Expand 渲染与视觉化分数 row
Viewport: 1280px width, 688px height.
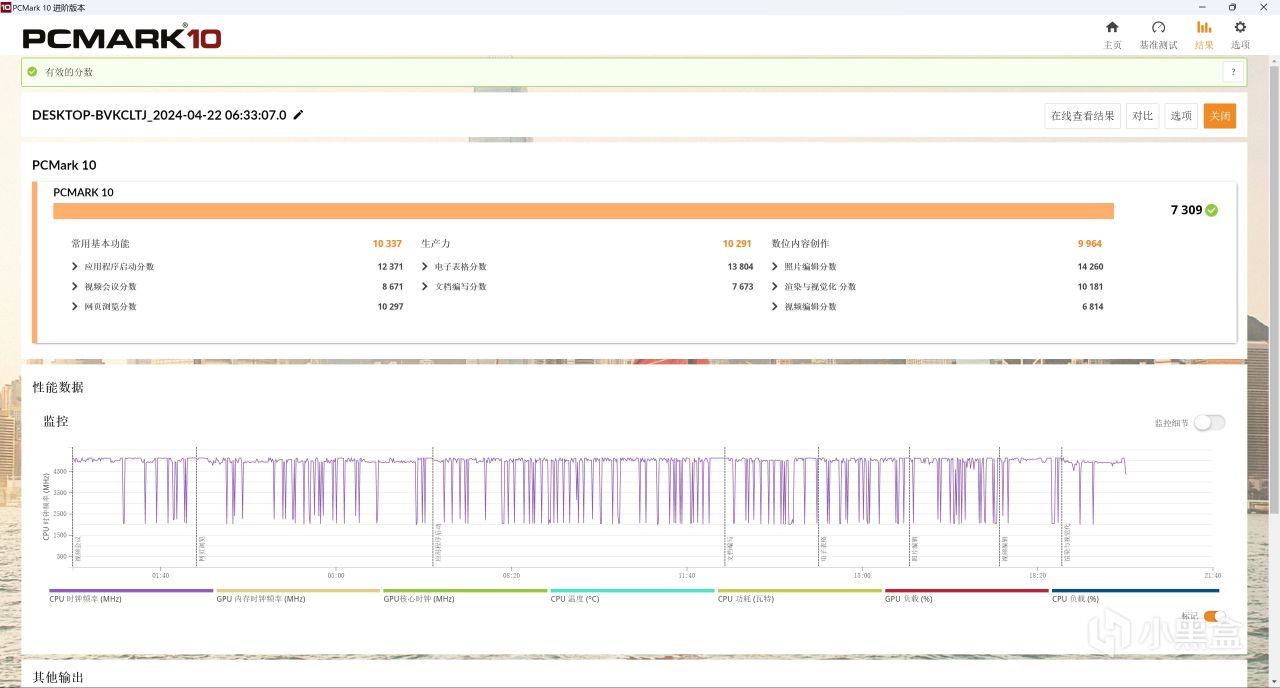775,287
